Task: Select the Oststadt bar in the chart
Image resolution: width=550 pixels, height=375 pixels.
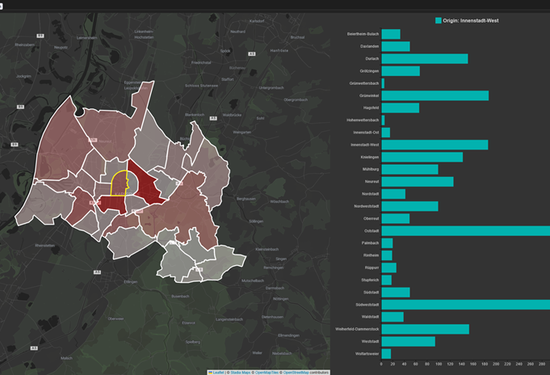Action: click(x=465, y=231)
